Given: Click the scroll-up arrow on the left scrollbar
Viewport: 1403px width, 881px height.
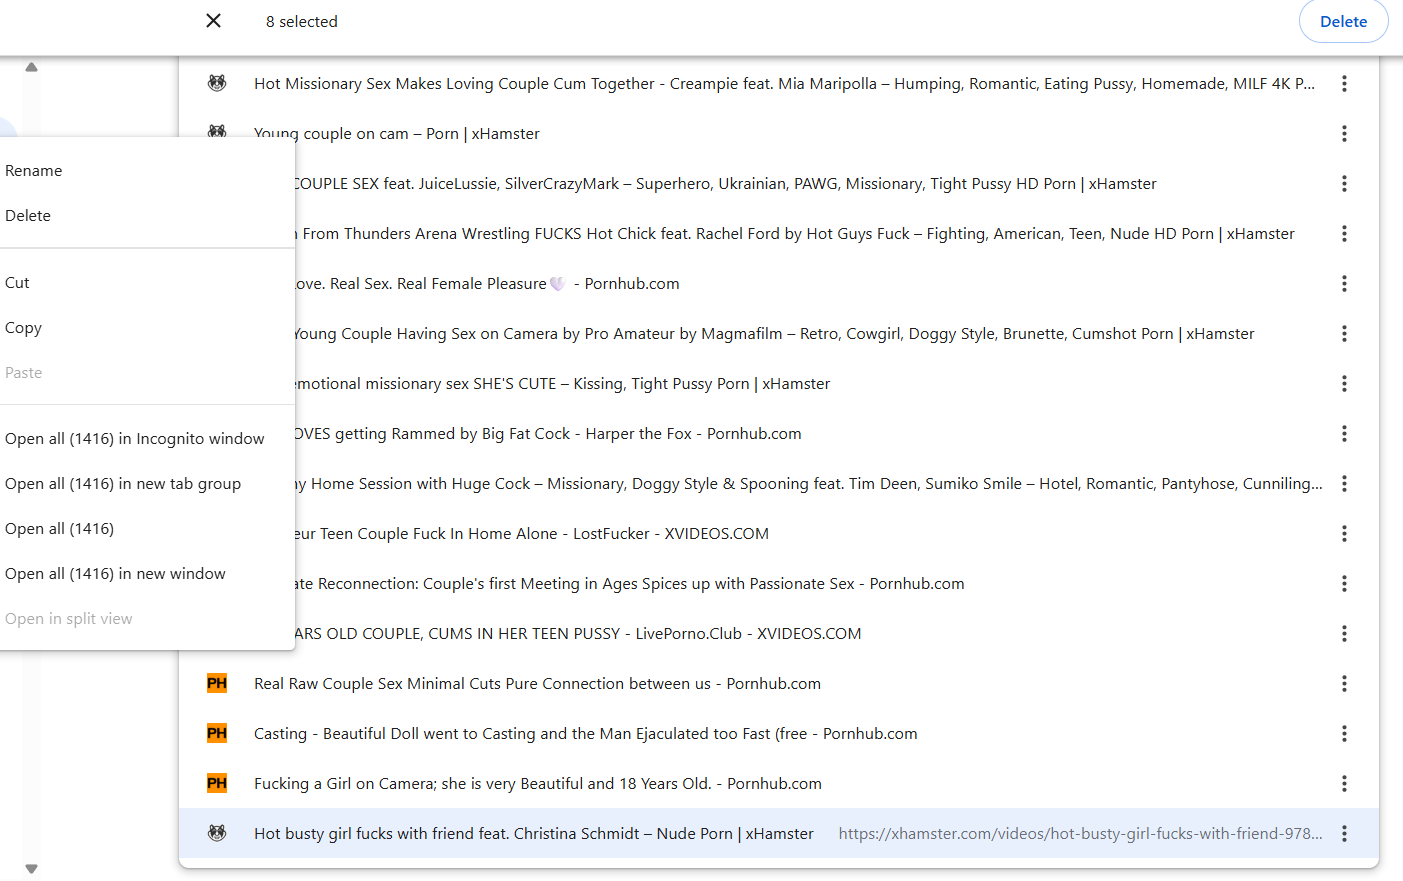Looking at the screenshot, I should point(31,68).
